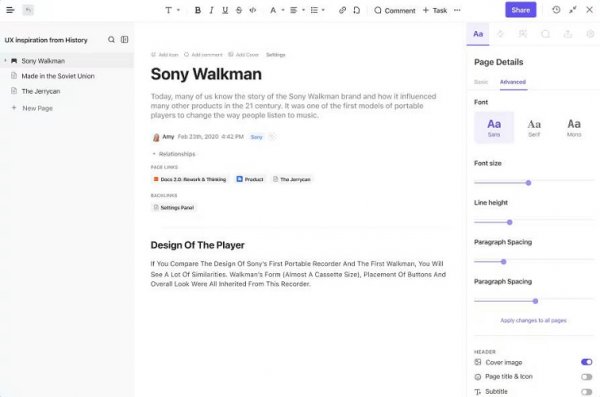The image size is (600, 397).
Task: Select the Mono font option
Action: click(574, 127)
